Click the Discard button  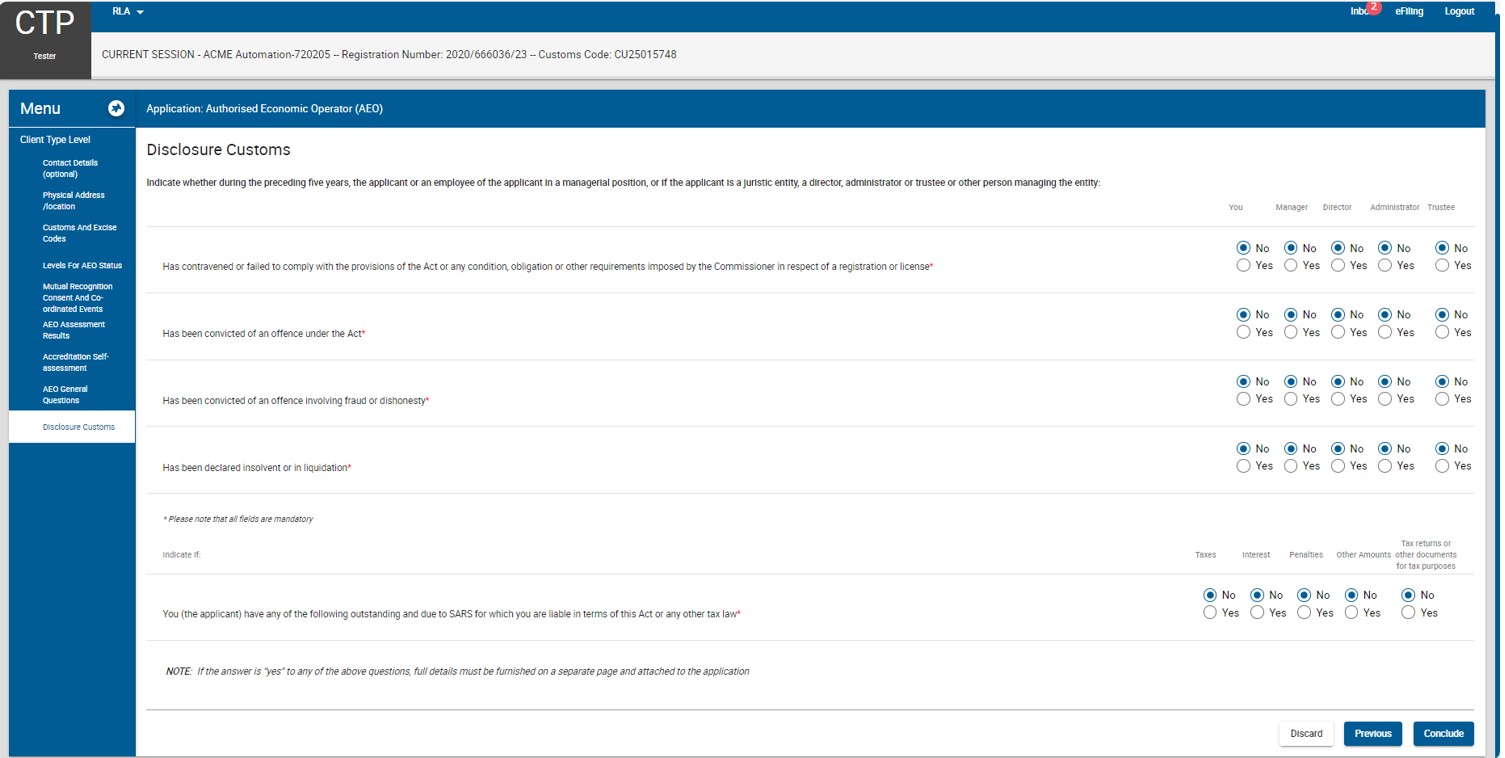(1306, 733)
